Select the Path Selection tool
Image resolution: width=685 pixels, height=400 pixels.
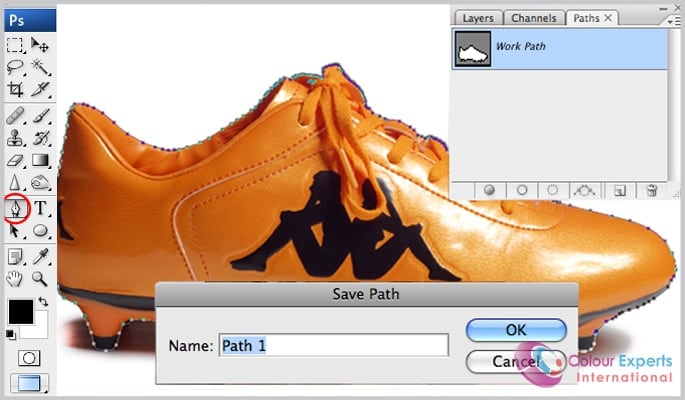[15, 230]
